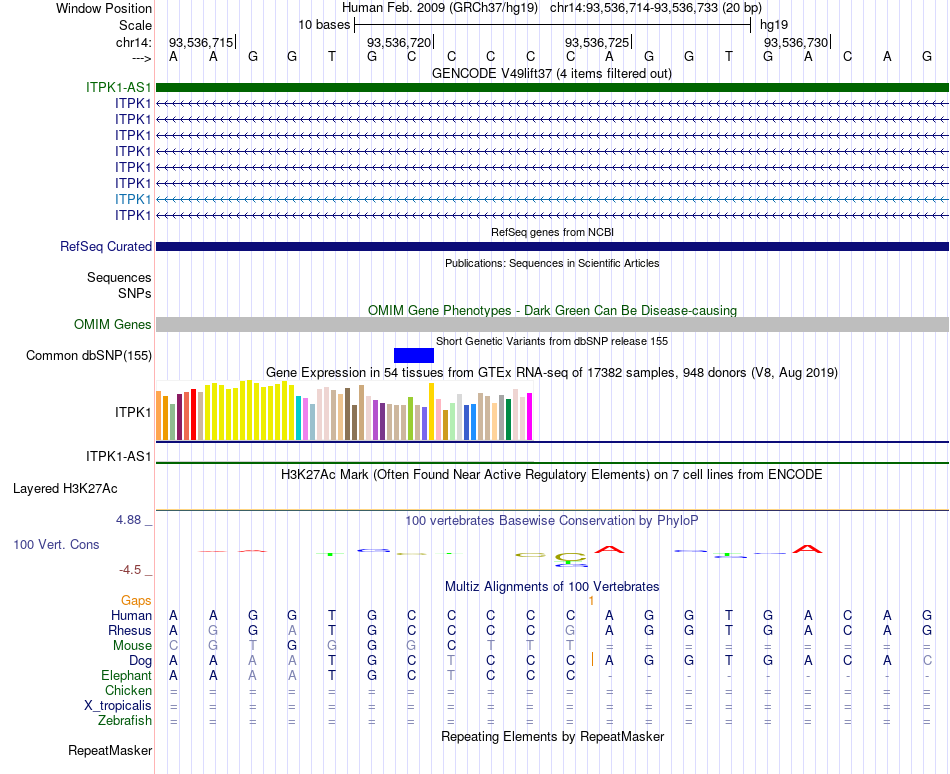Screen dimensions: 950x774
Task: Click the RepeatMasker track label
Action: click(110, 750)
